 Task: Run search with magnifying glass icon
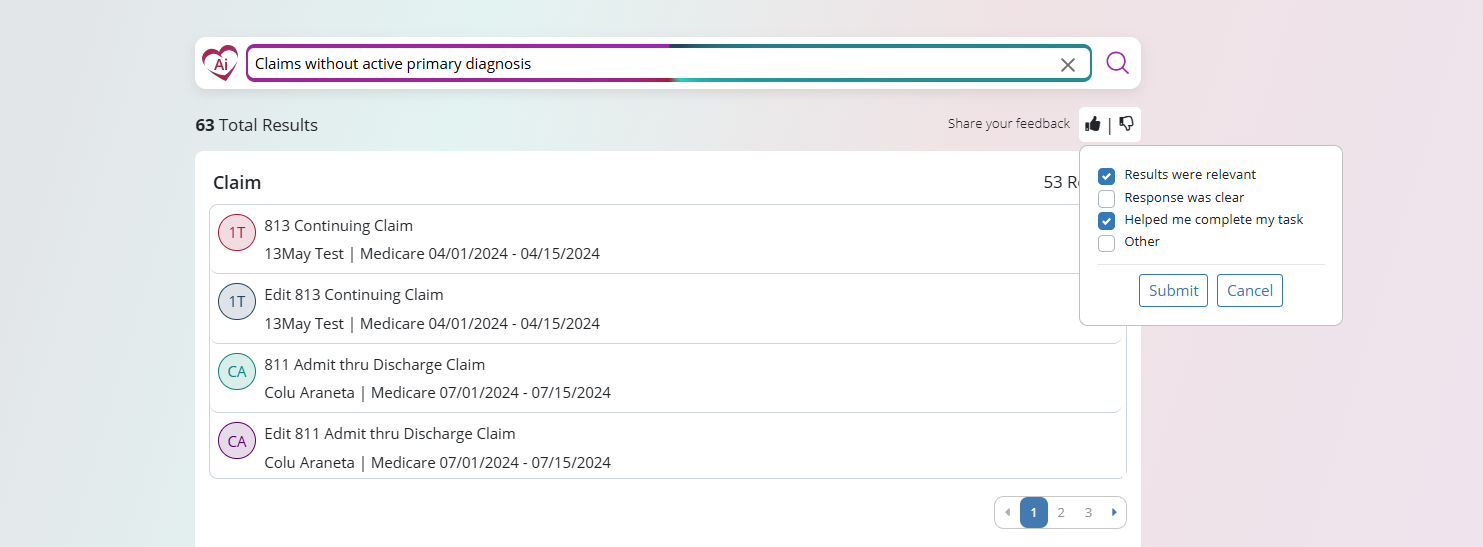pos(1117,64)
